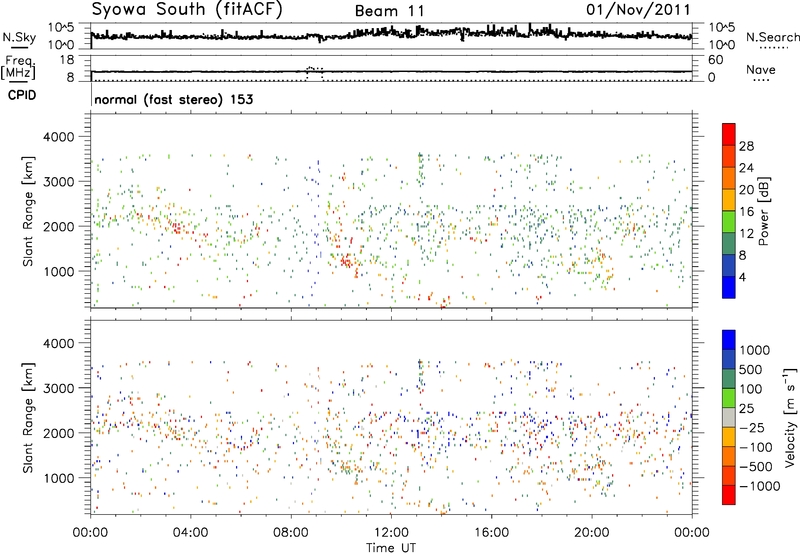Screen dimensions: 800x554
Task: Click the 'Time UT' axis title
Action: click(391, 548)
